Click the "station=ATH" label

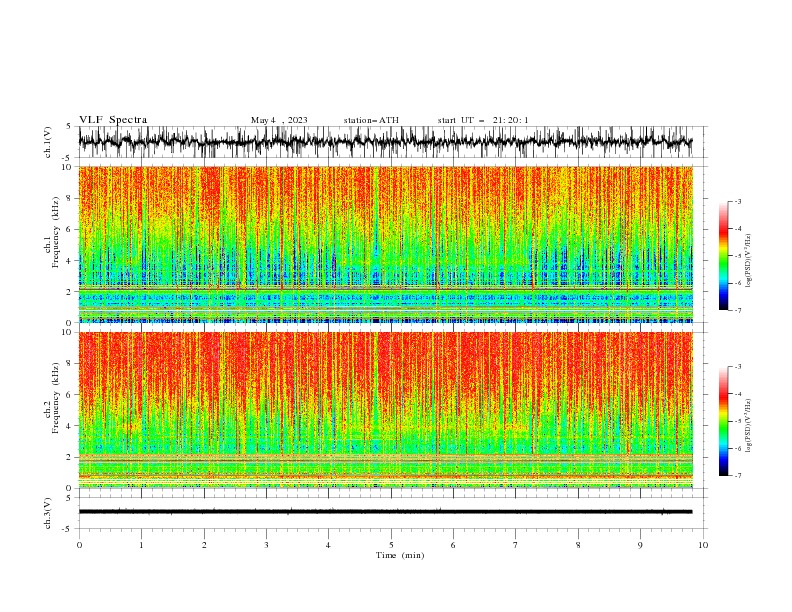[371, 120]
